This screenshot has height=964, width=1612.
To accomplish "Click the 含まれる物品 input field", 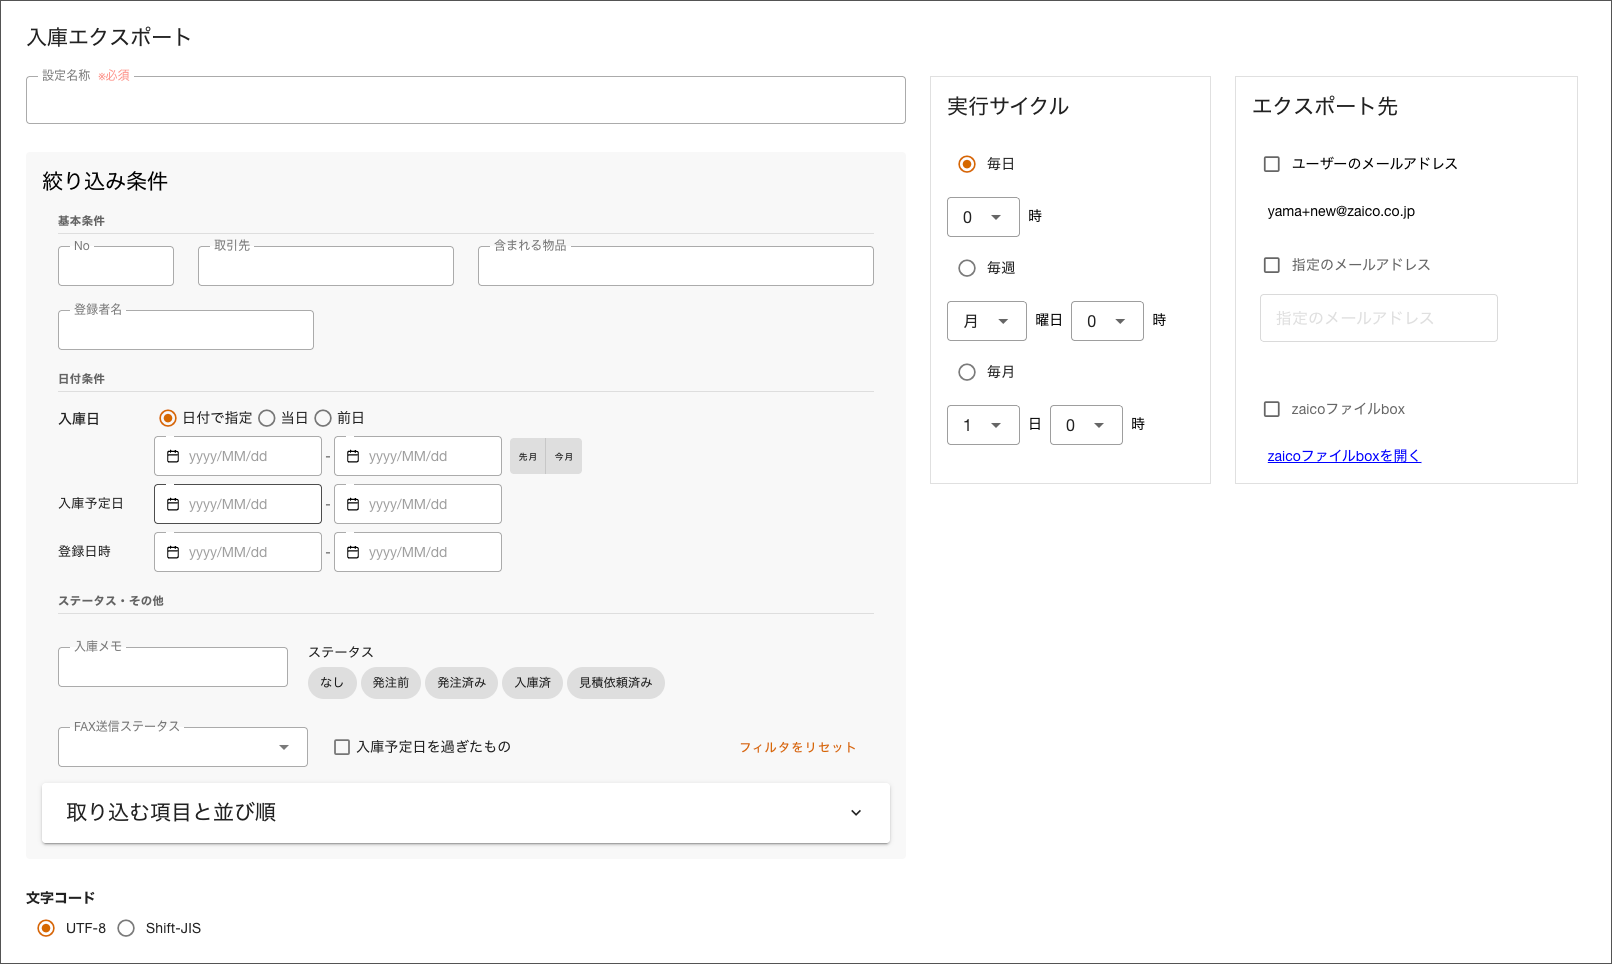I will (x=676, y=266).
